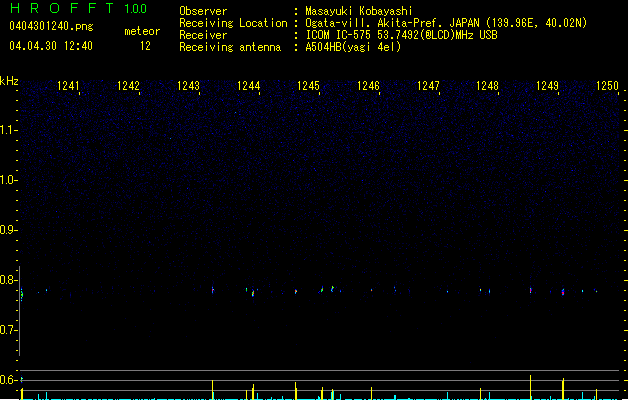
Task: Select the file name 0404301240.png
Action: 51,26
